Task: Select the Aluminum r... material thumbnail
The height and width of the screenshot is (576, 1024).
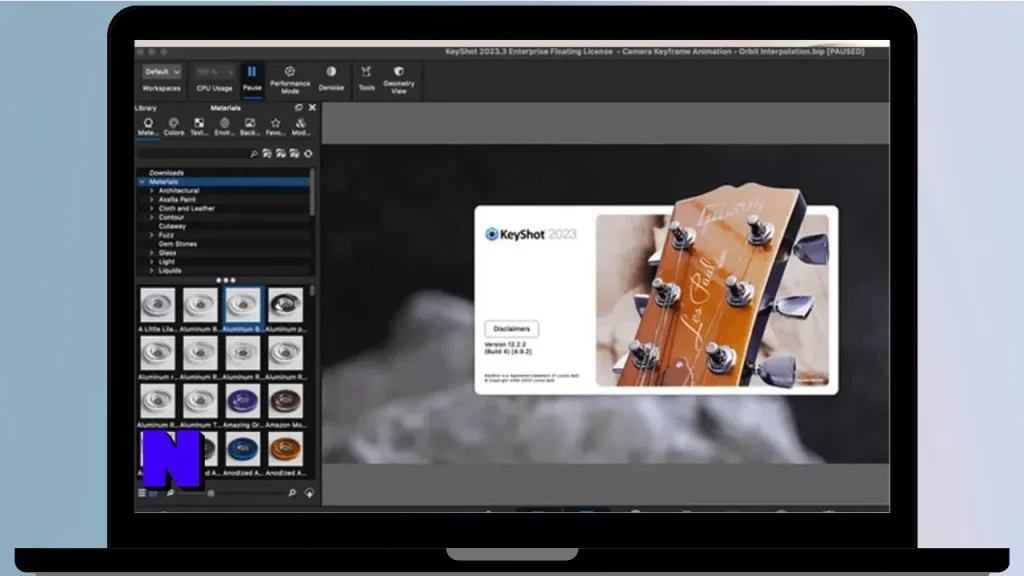Action: point(157,353)
